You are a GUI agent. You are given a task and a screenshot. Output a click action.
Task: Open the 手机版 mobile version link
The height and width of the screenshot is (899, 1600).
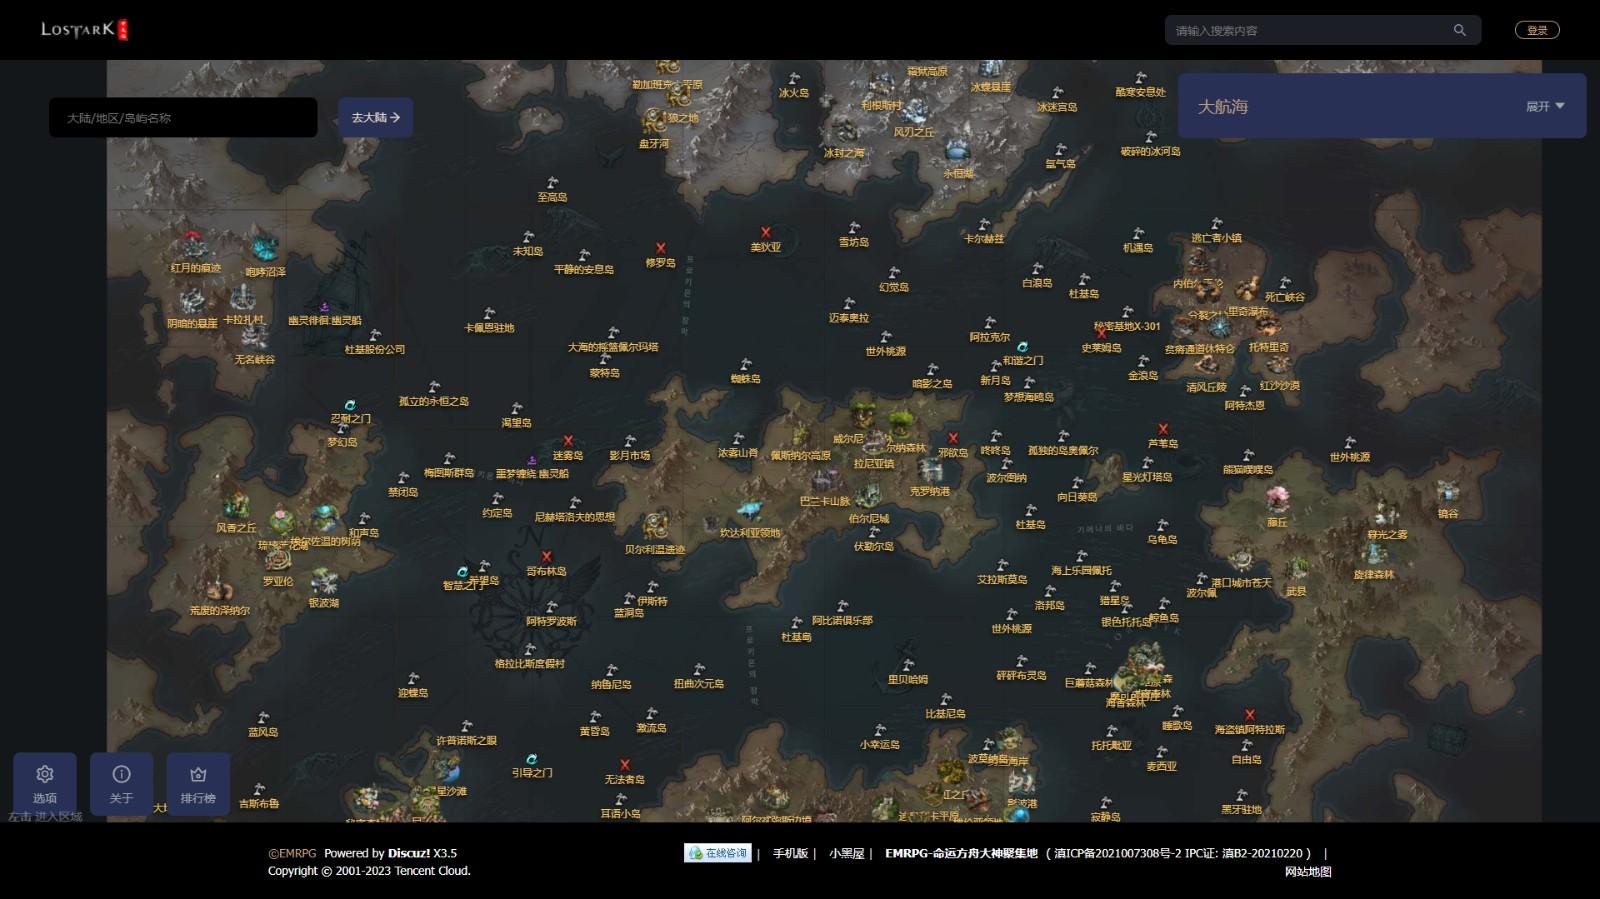790,853
